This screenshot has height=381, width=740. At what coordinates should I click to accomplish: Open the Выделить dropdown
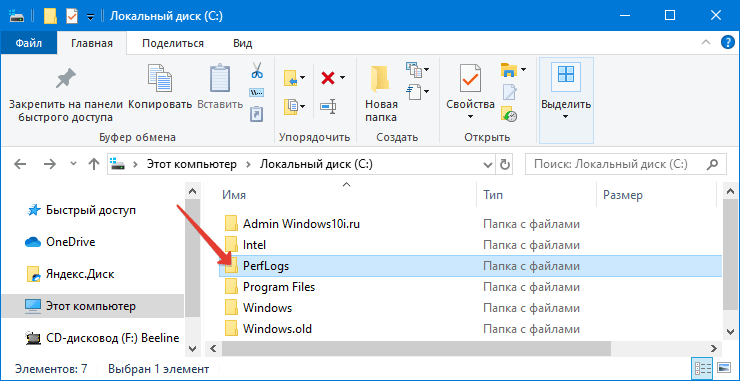point(566,117)
